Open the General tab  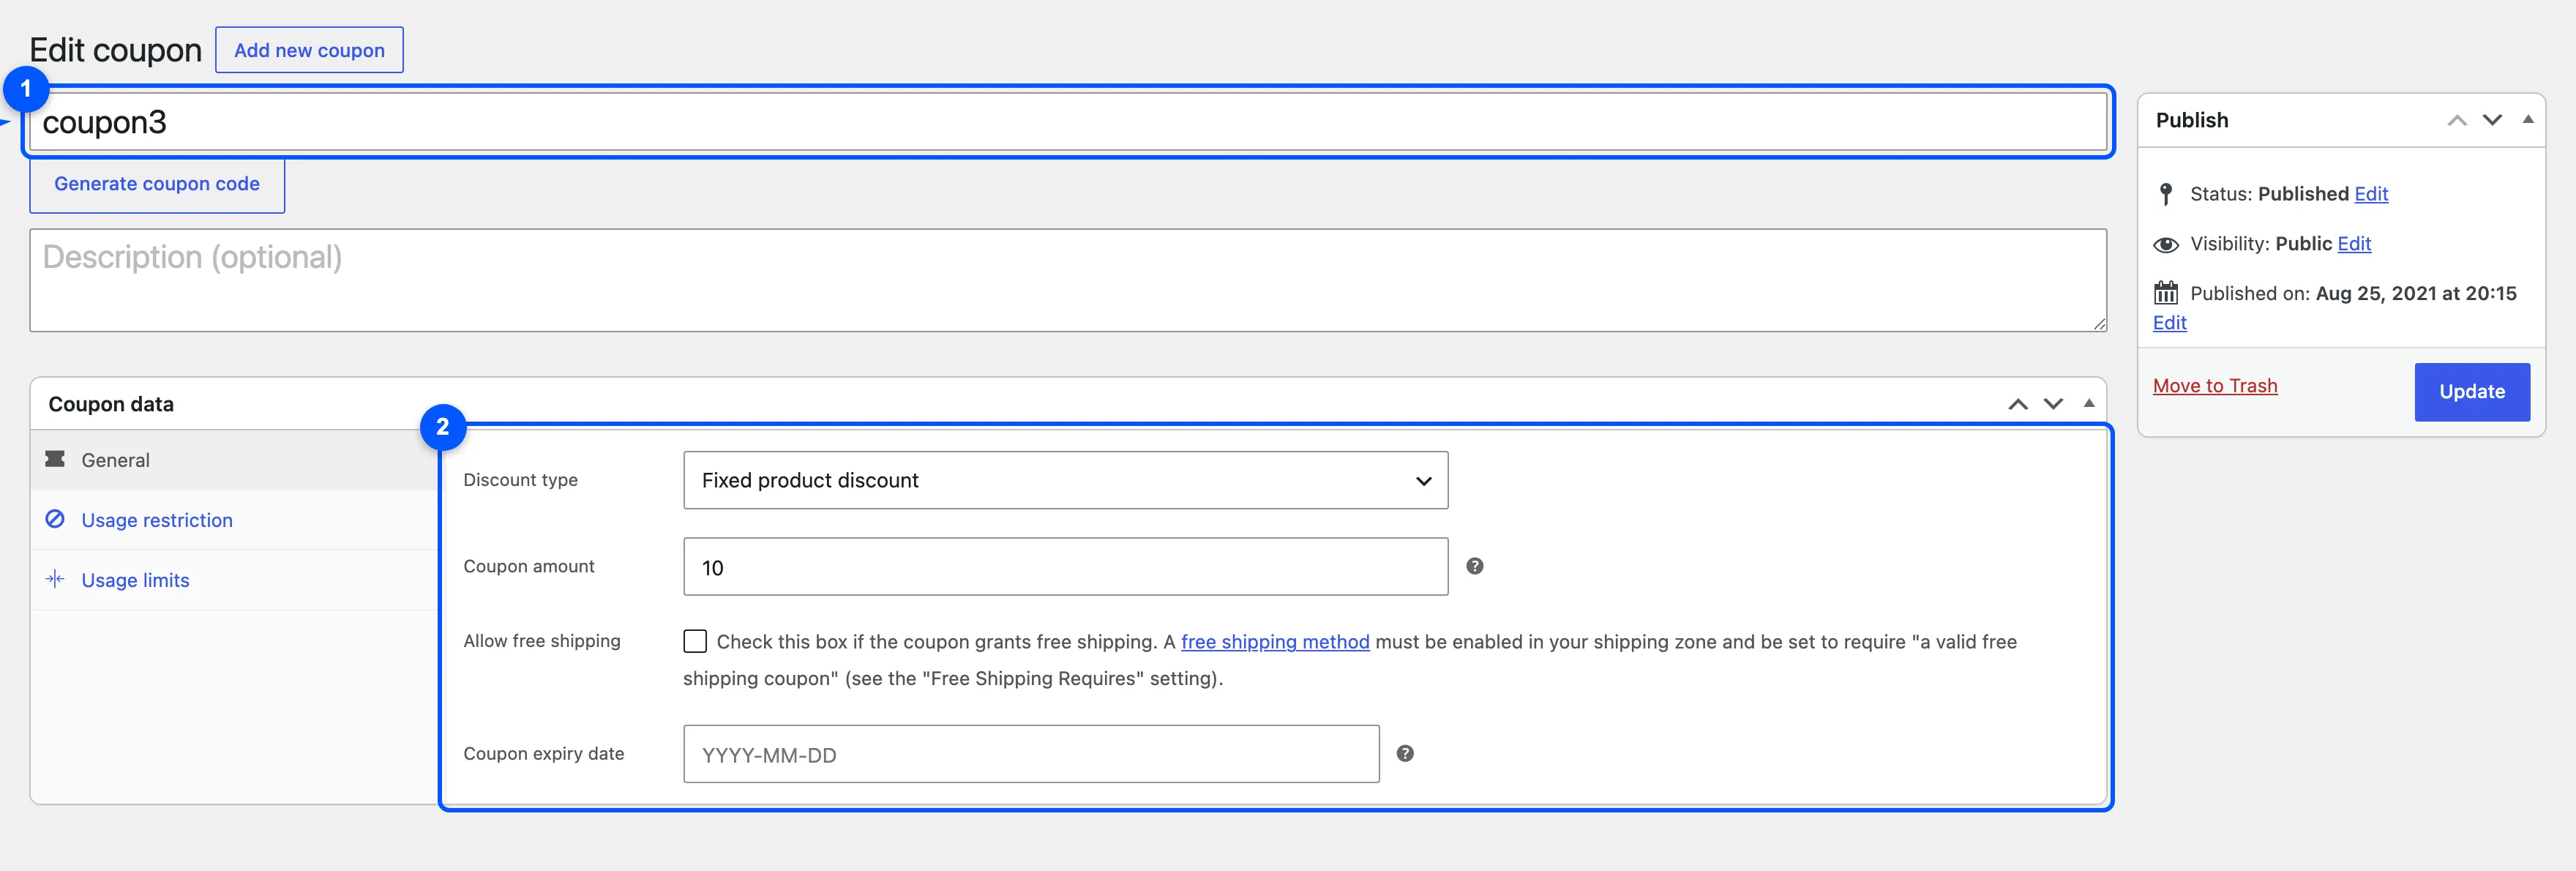[235, 460]
